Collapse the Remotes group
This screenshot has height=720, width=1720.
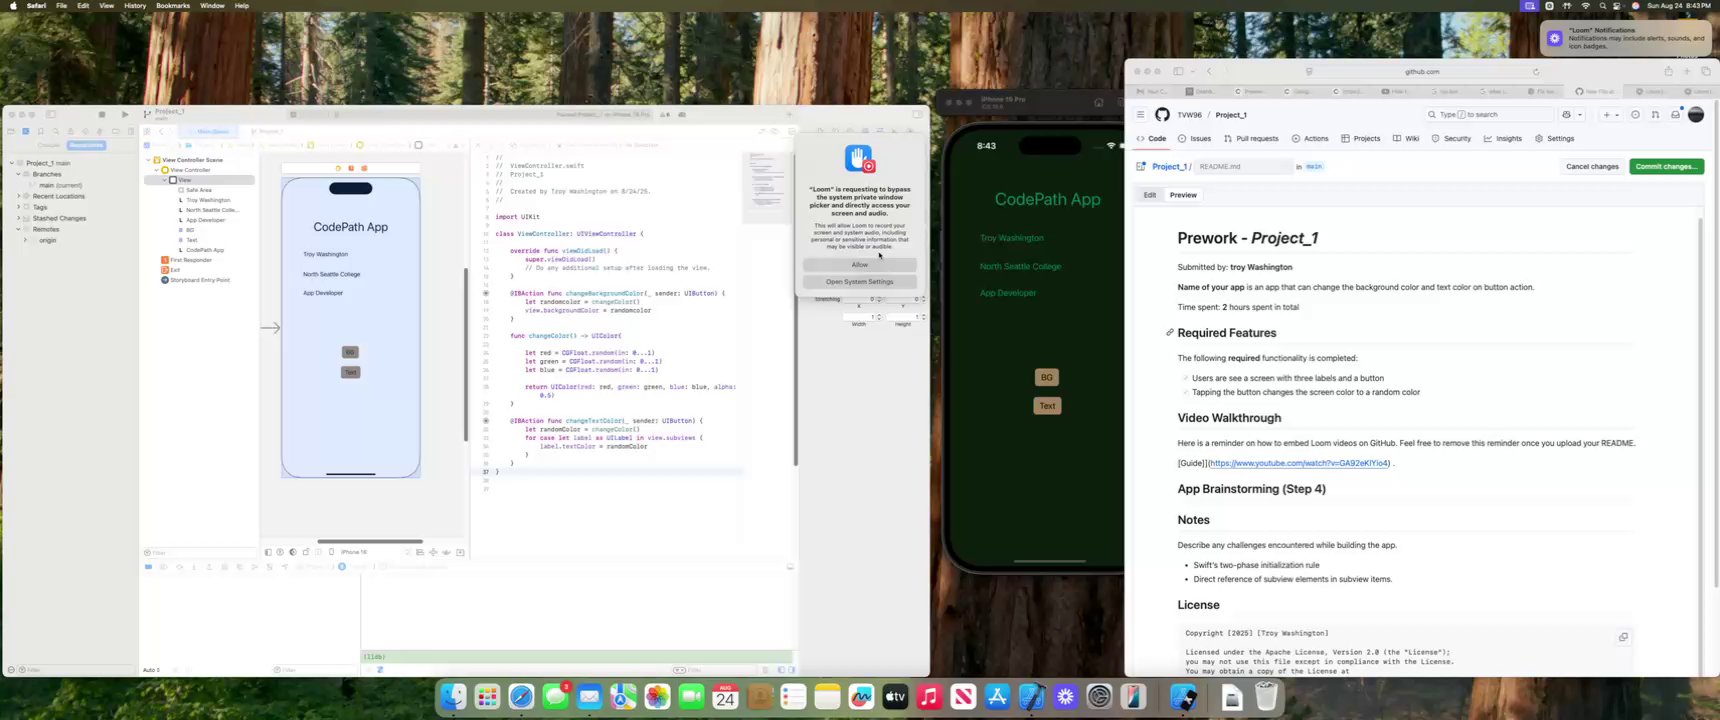point(18,229)
